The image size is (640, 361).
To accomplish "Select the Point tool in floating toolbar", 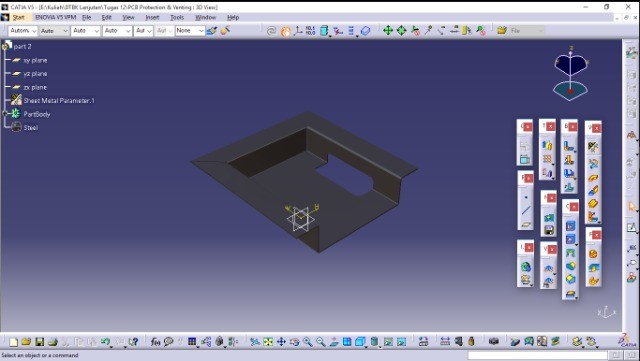I will point(526,197).
